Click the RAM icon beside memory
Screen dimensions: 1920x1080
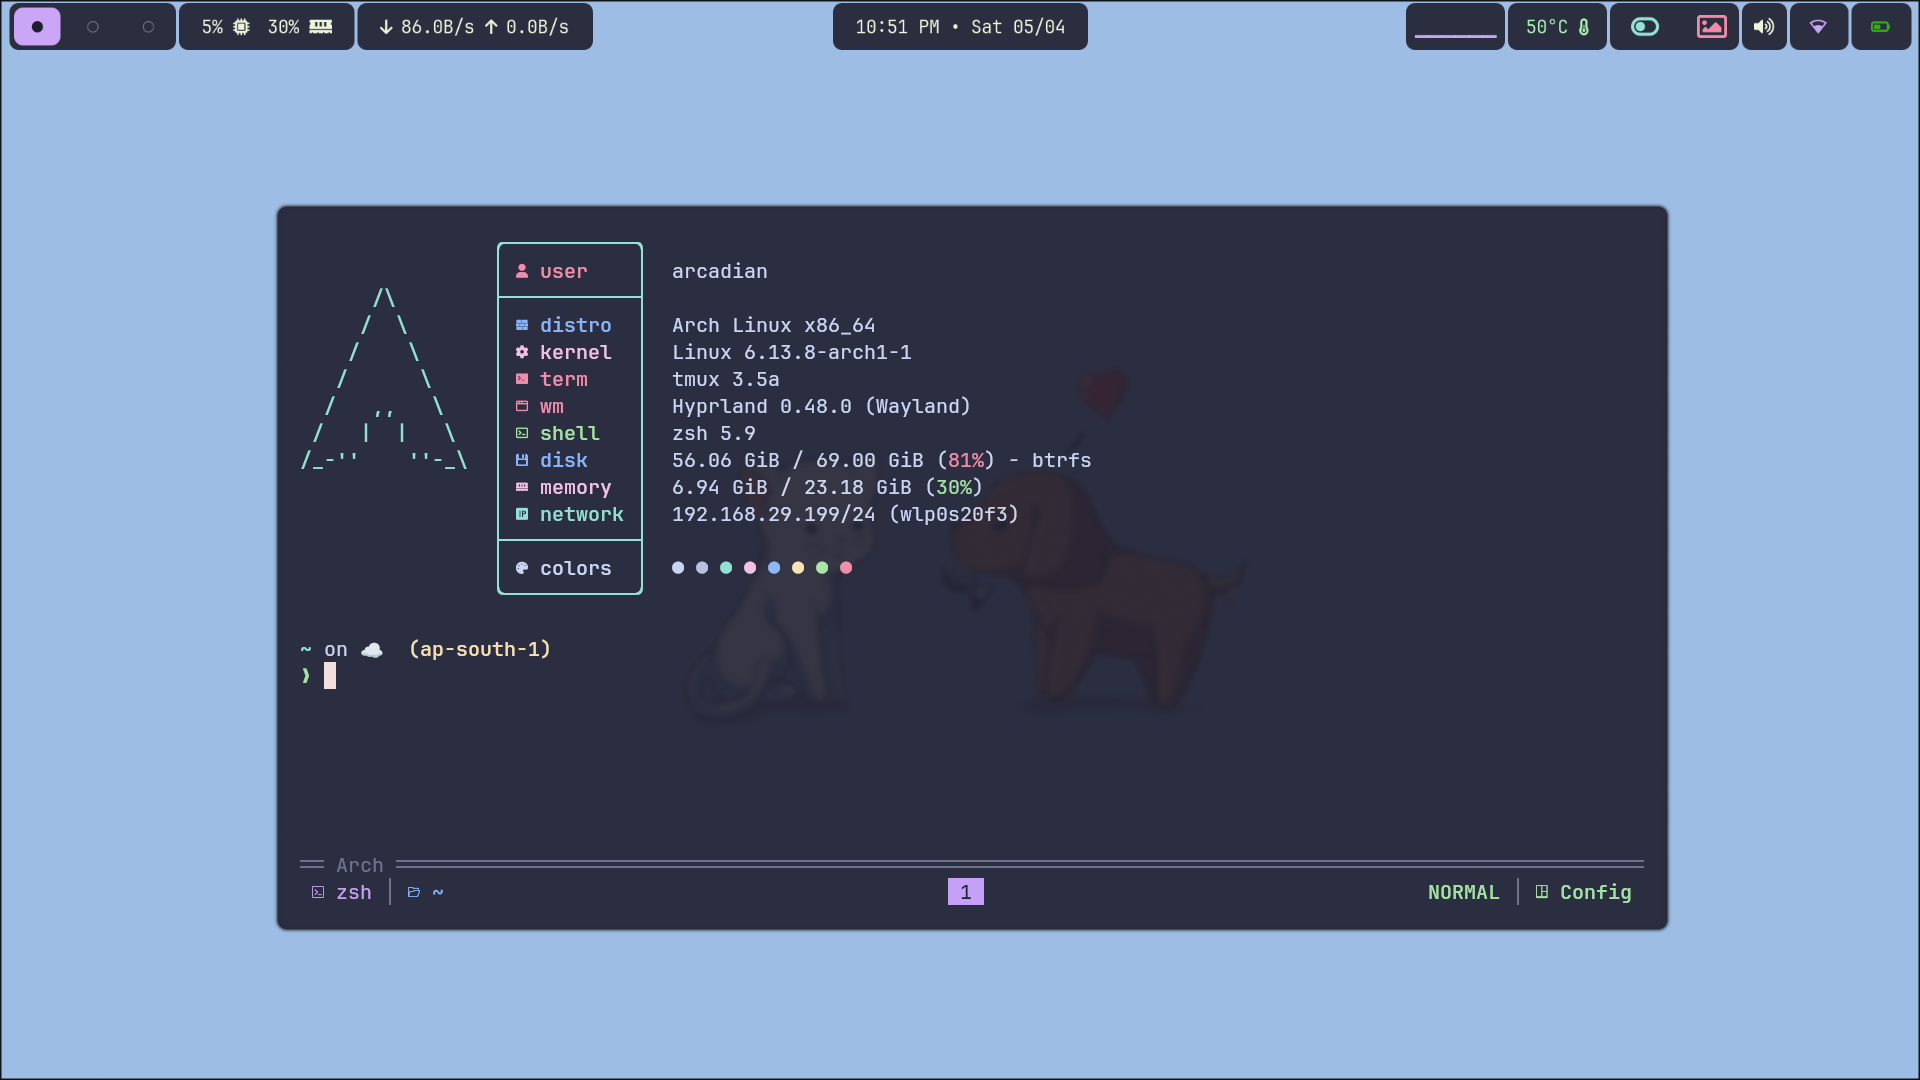[522, 487]
